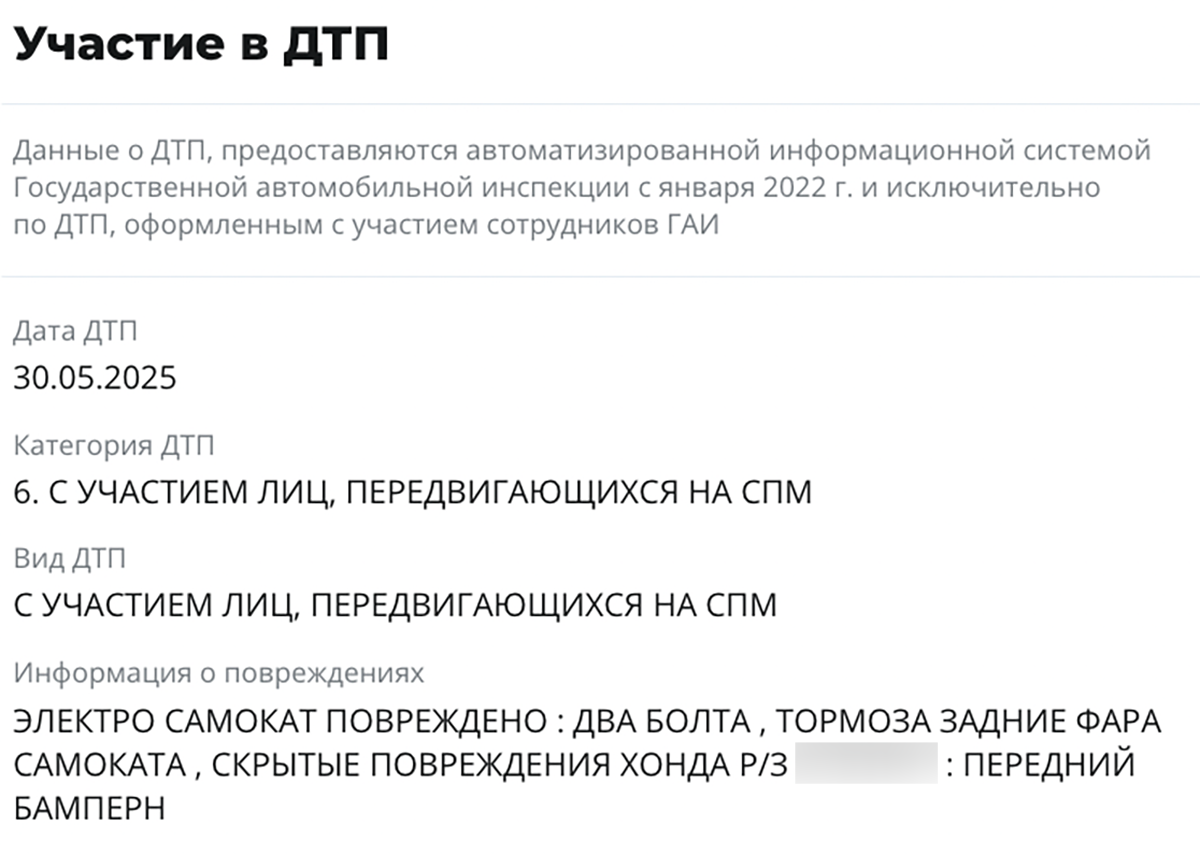The image size is (1200, 855).
Task: Click the "Дата ДТП" field label
Action: click(75, 330)
